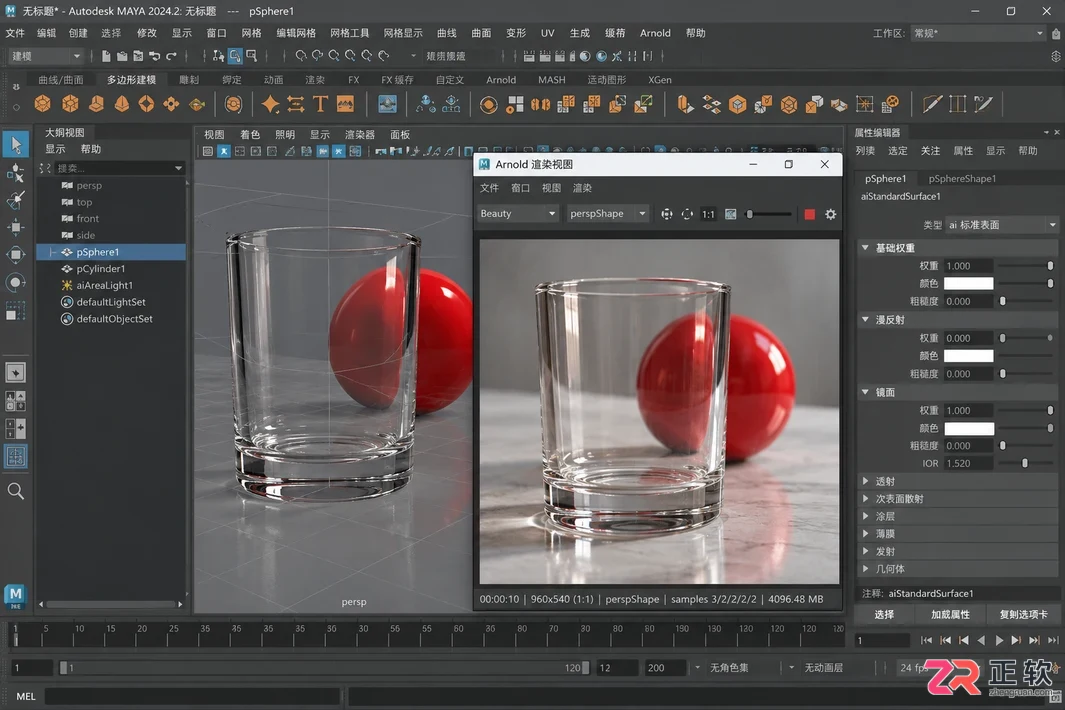
Task: Open the Arnold menu in the main menu bar
Action: [x=655, y=33]
